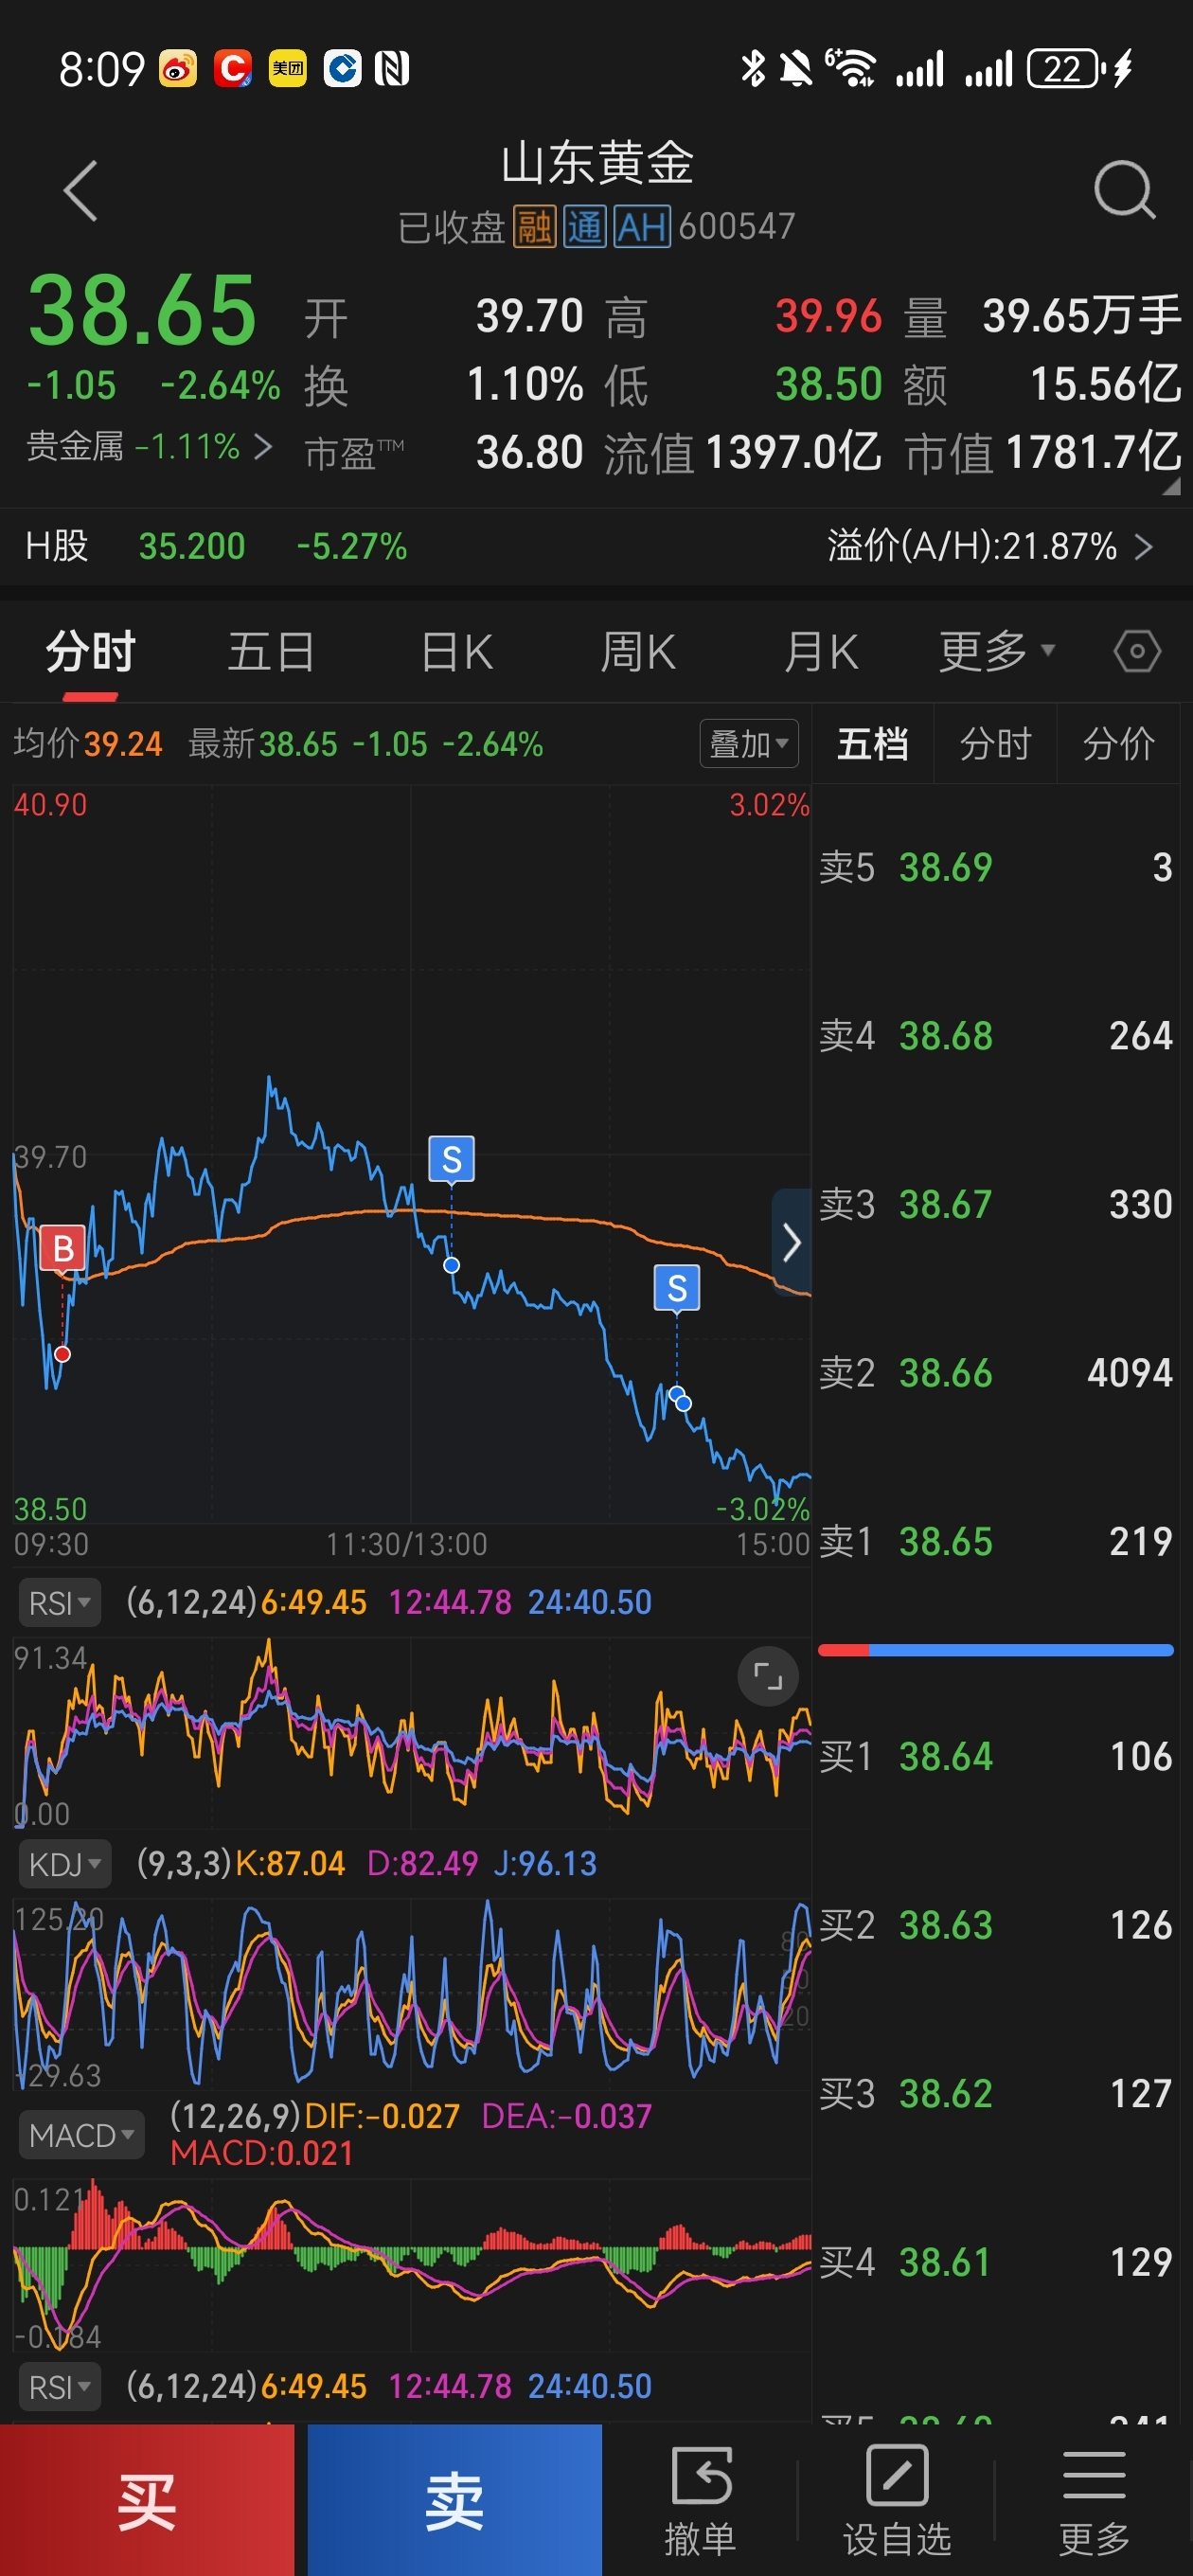The width and height of the screenshot is (1193, 2576).
Task: Switch to 日K chart tab
Action: (457, 652)
